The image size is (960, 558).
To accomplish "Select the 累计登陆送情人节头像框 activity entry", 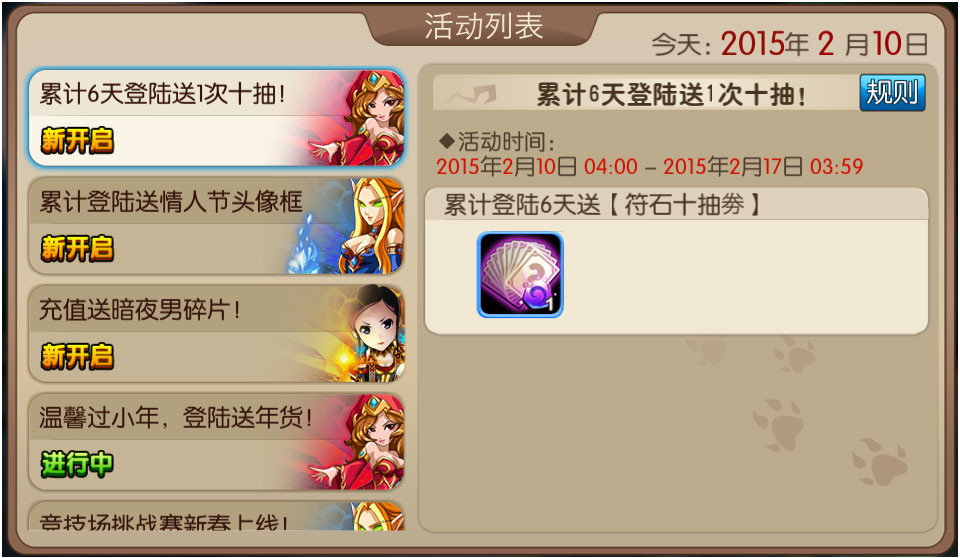I will [217, 226].
